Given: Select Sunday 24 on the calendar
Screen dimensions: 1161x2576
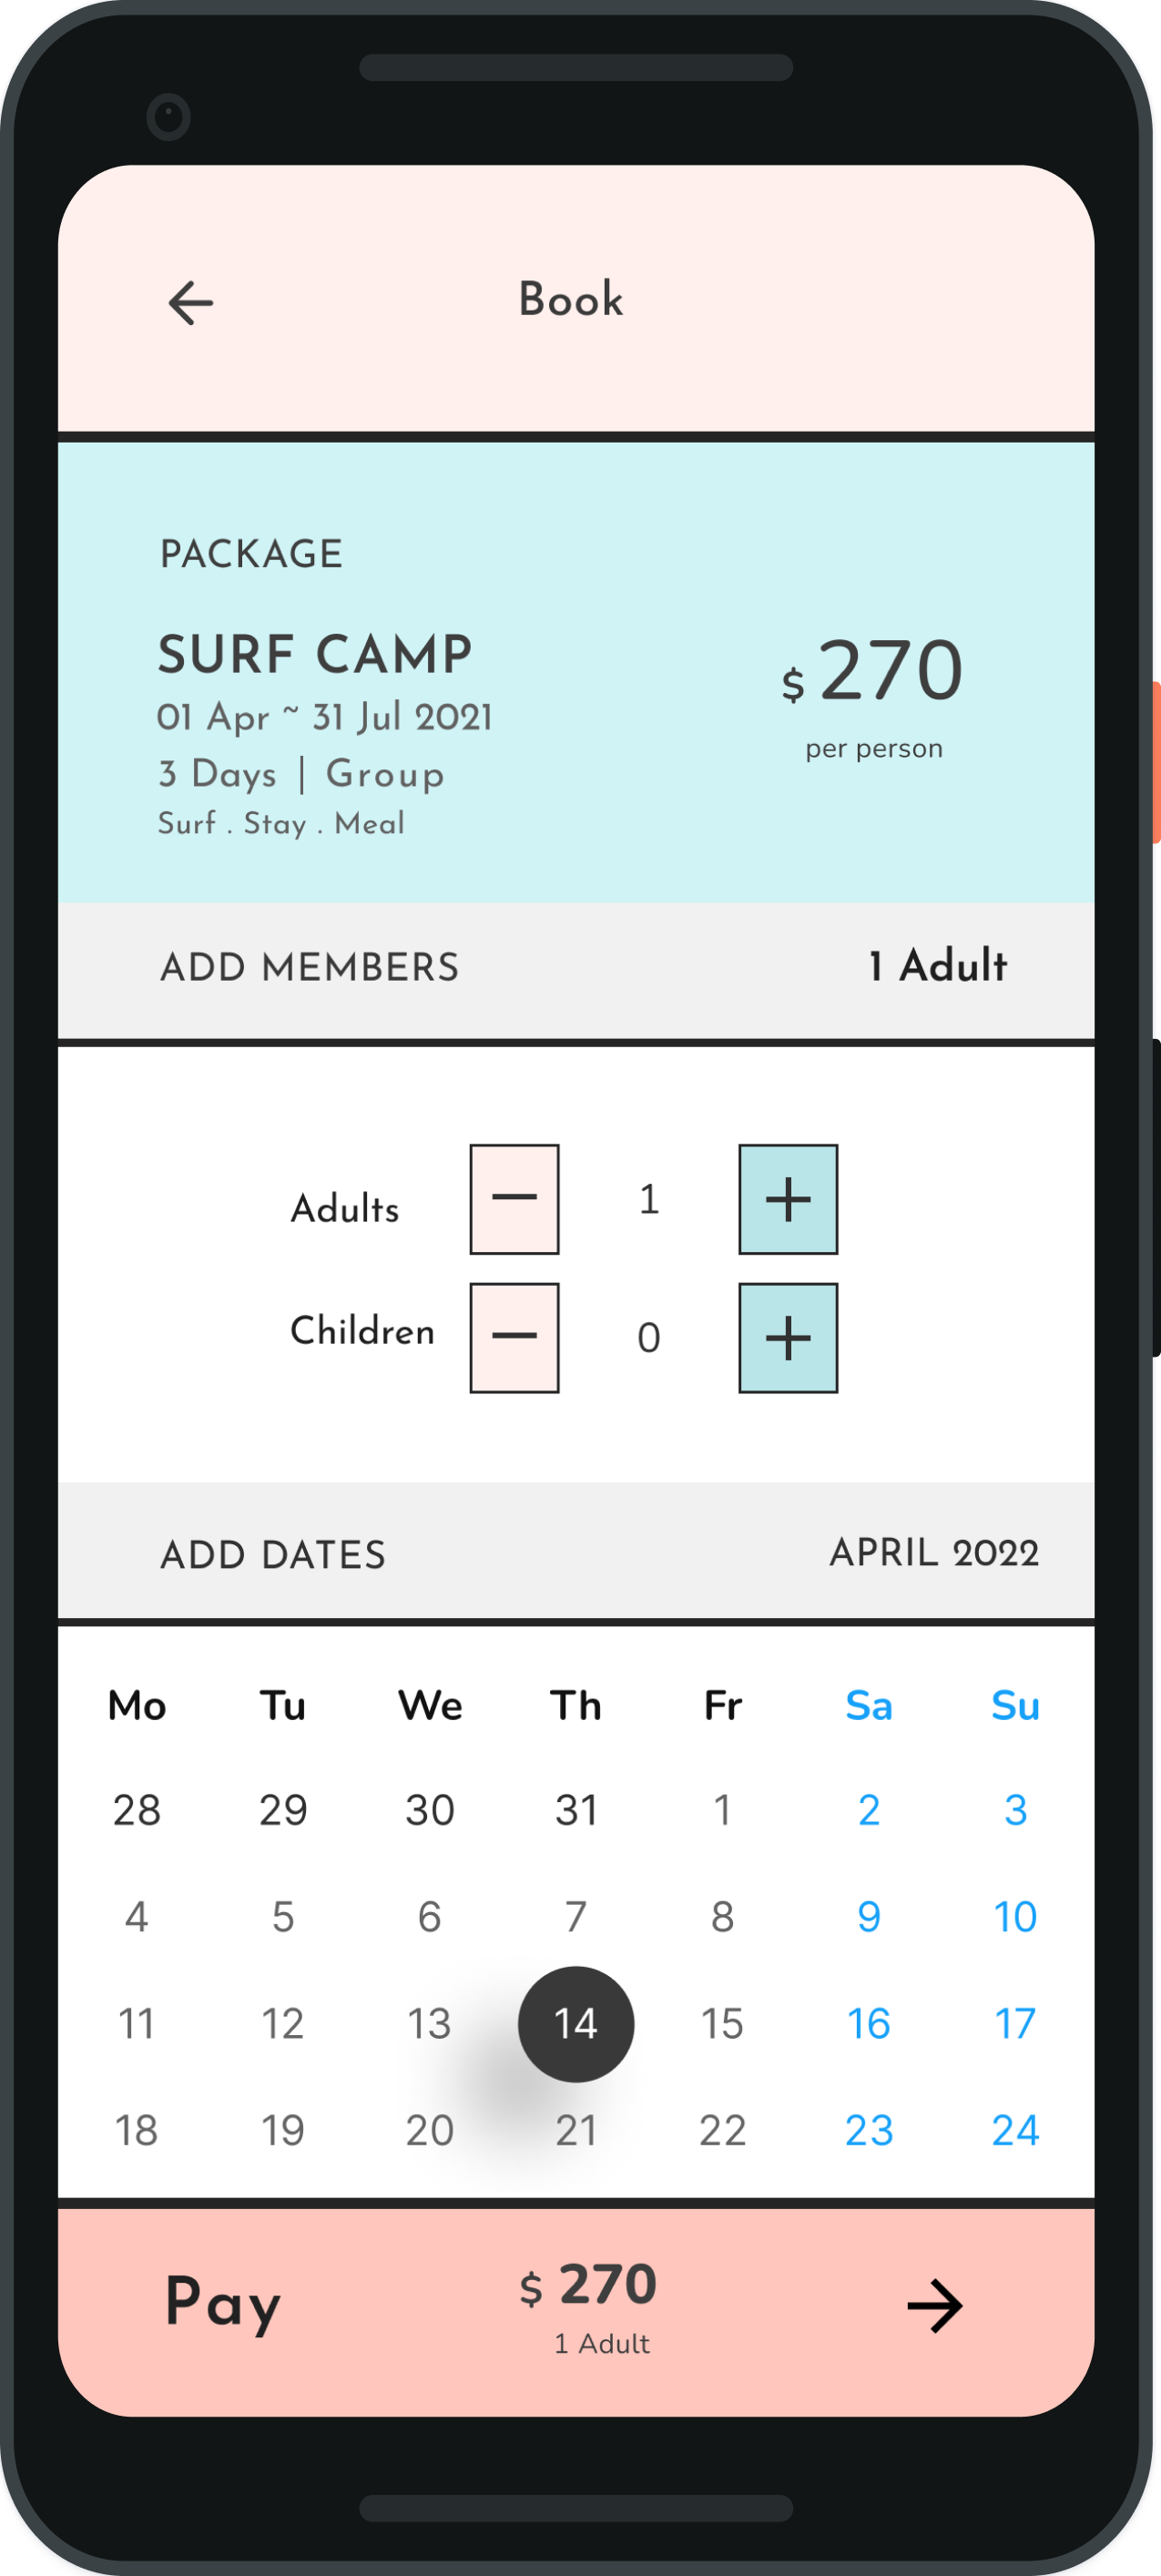Looking at the screenshot, I should pos(1014,2130).
